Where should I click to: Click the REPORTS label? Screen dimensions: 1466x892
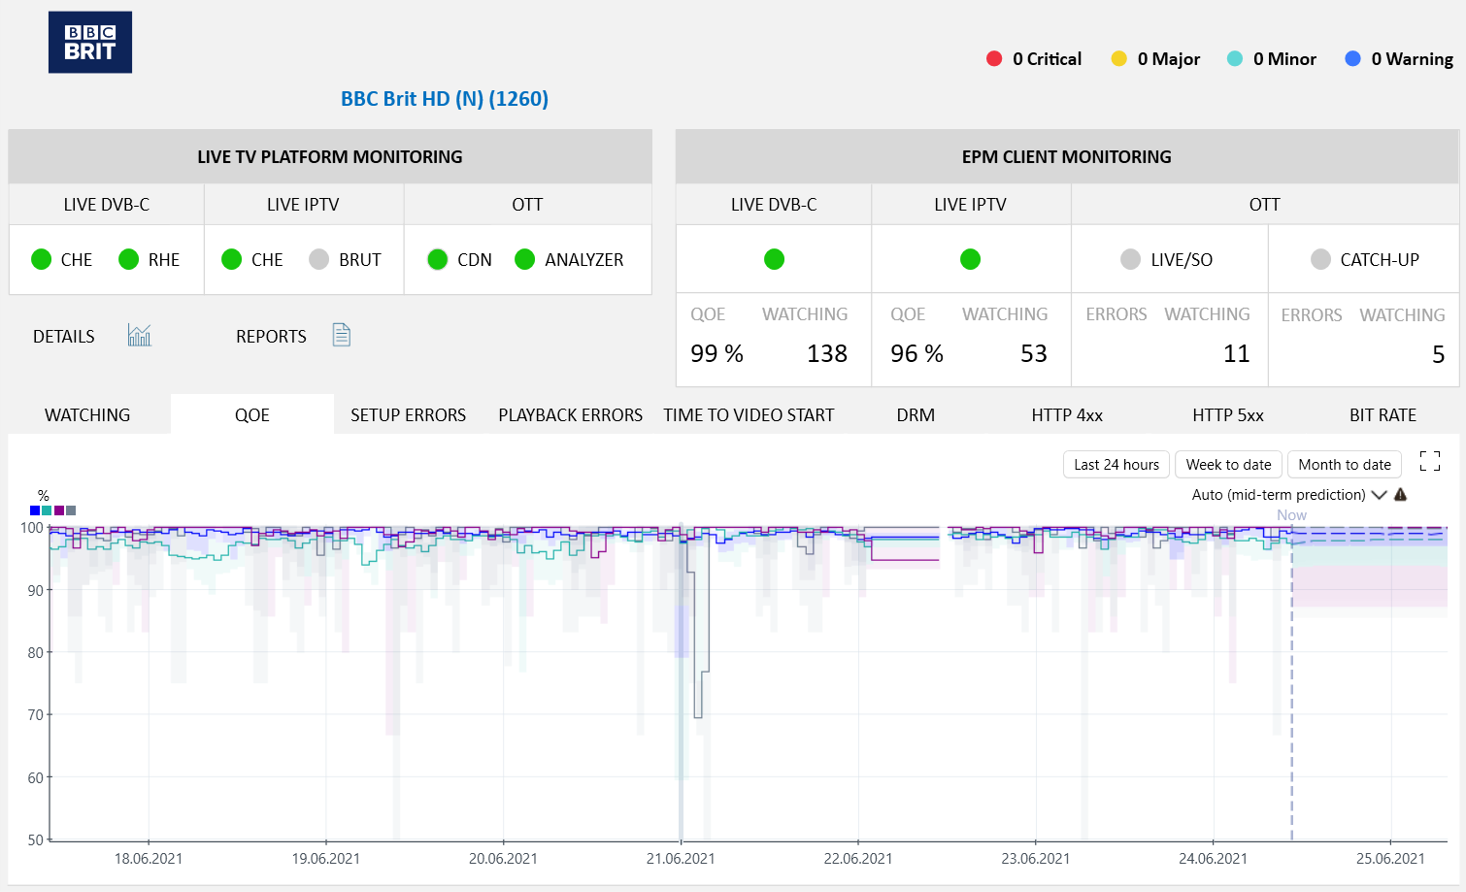(x=271, y=337)
